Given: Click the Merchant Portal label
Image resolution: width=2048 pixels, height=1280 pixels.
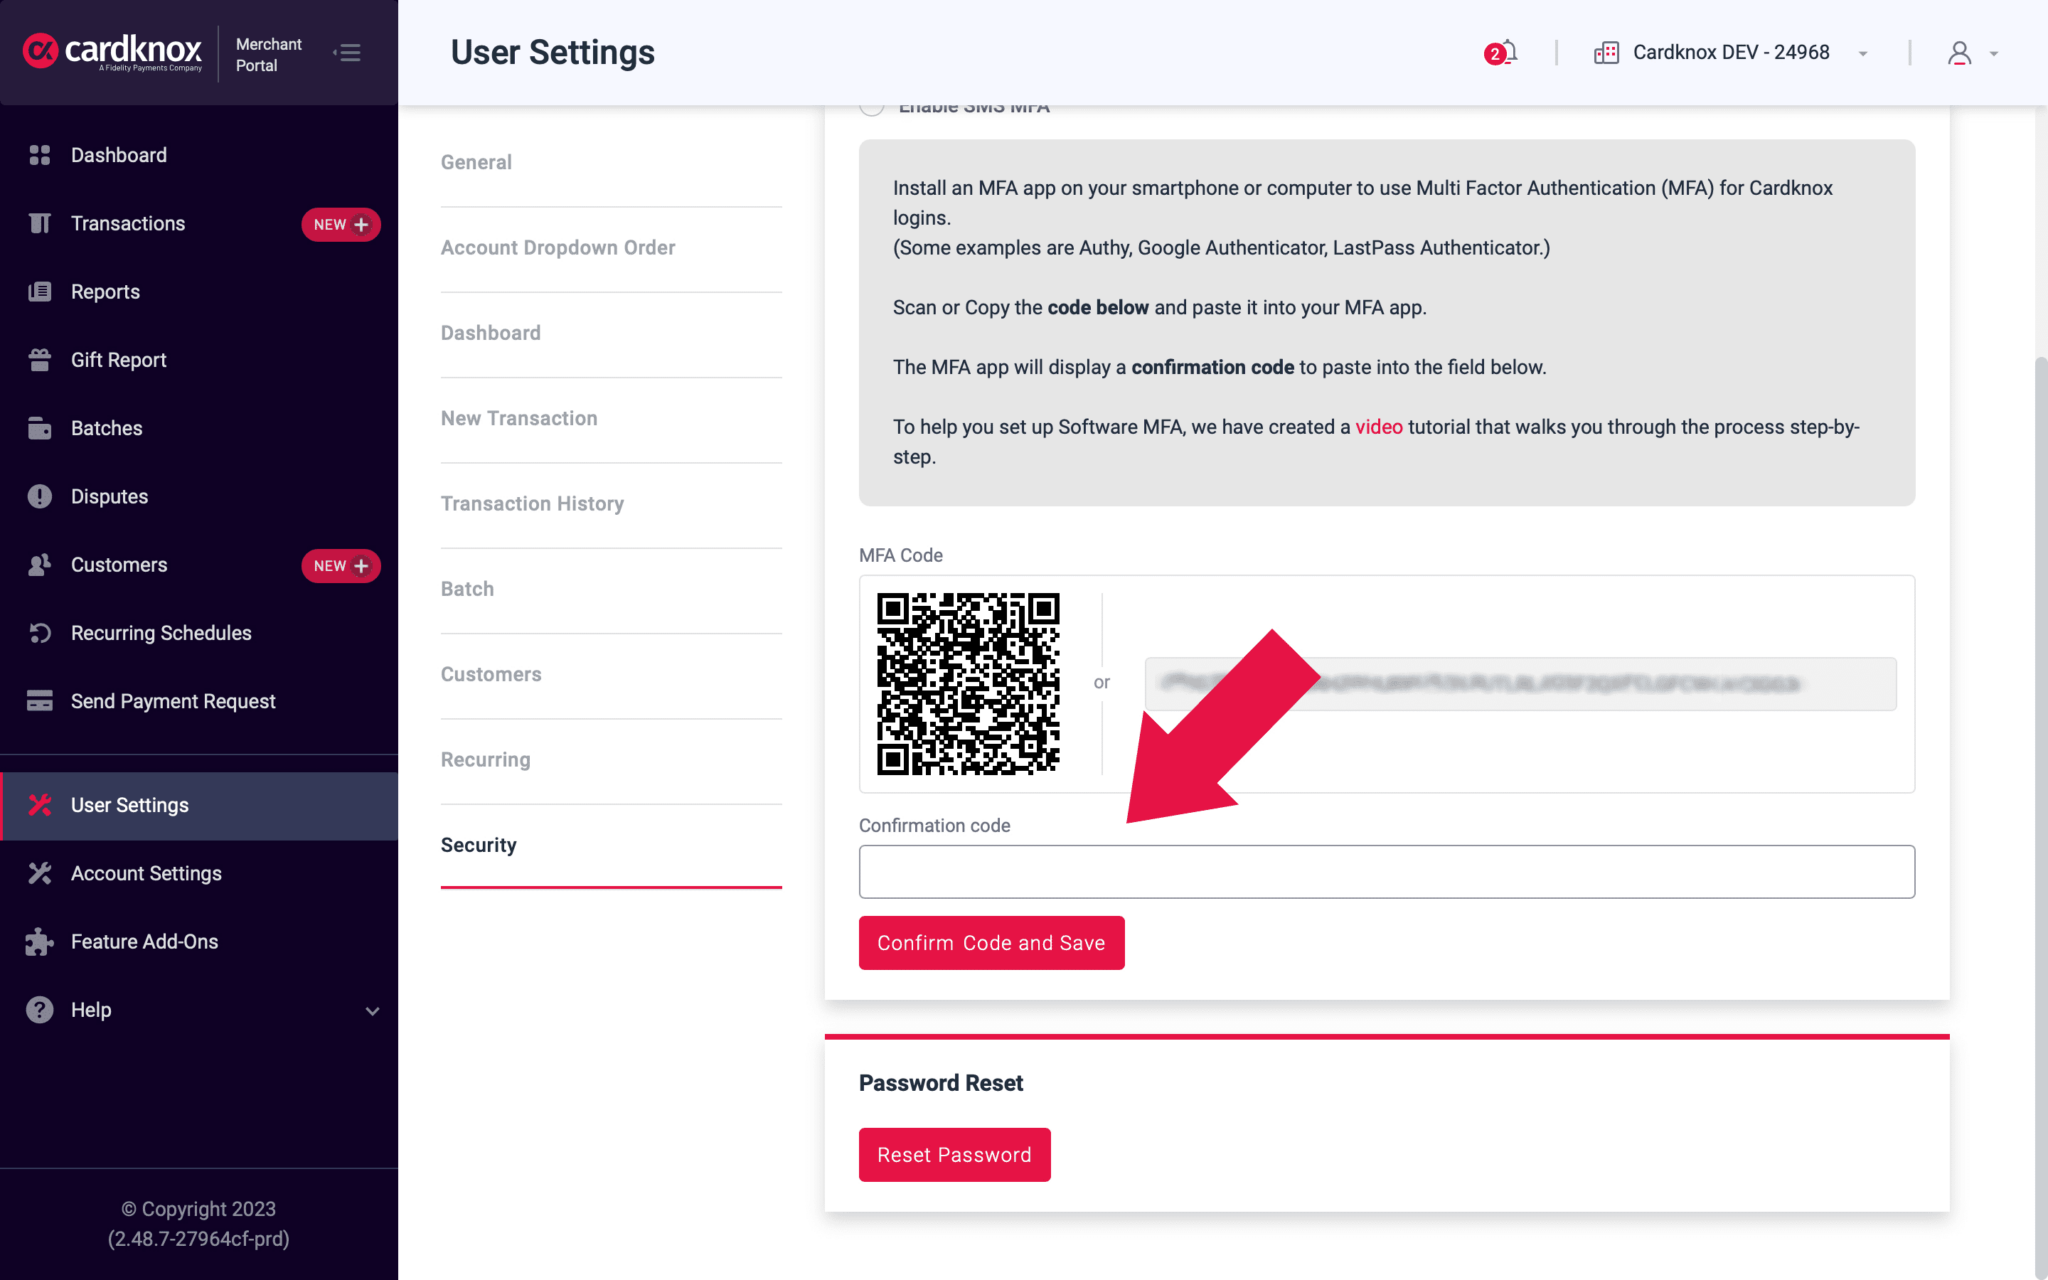Looking at the screenshot, I should click(x=268, y=55).
